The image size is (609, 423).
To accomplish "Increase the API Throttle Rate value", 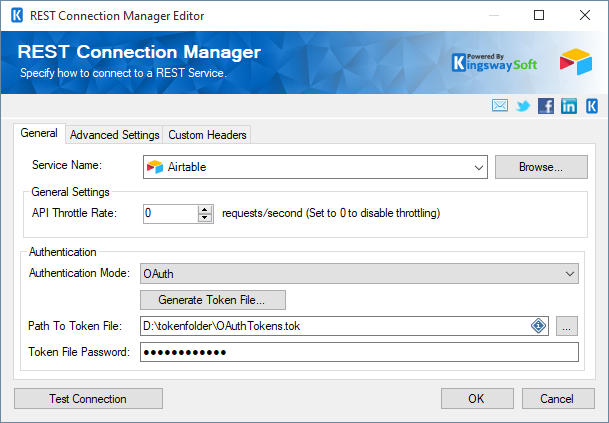I will 205,209.
